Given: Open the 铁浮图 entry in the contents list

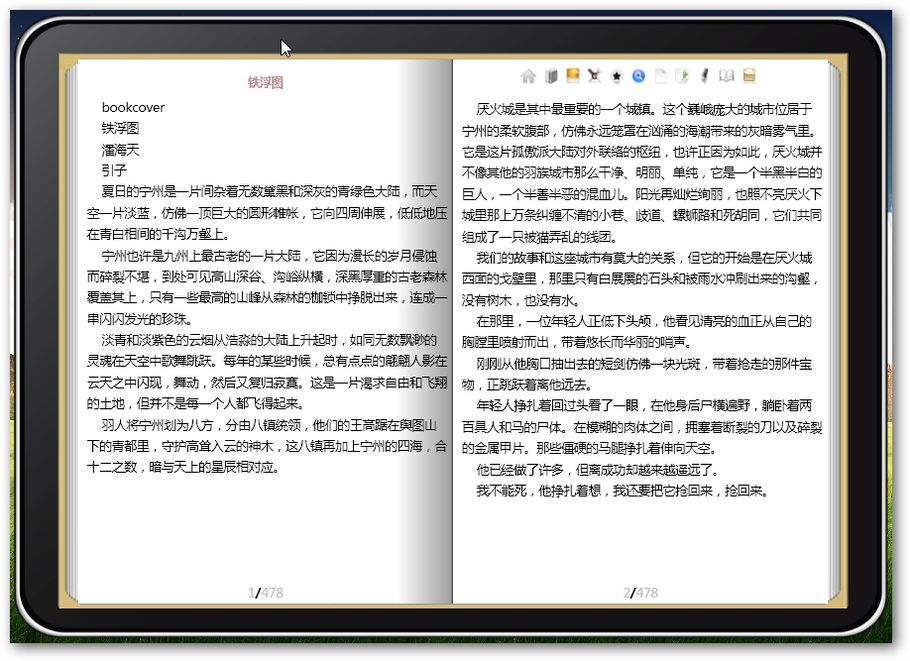Looking at the screenshot, I should pyautogui.click(x=120, y=128).
